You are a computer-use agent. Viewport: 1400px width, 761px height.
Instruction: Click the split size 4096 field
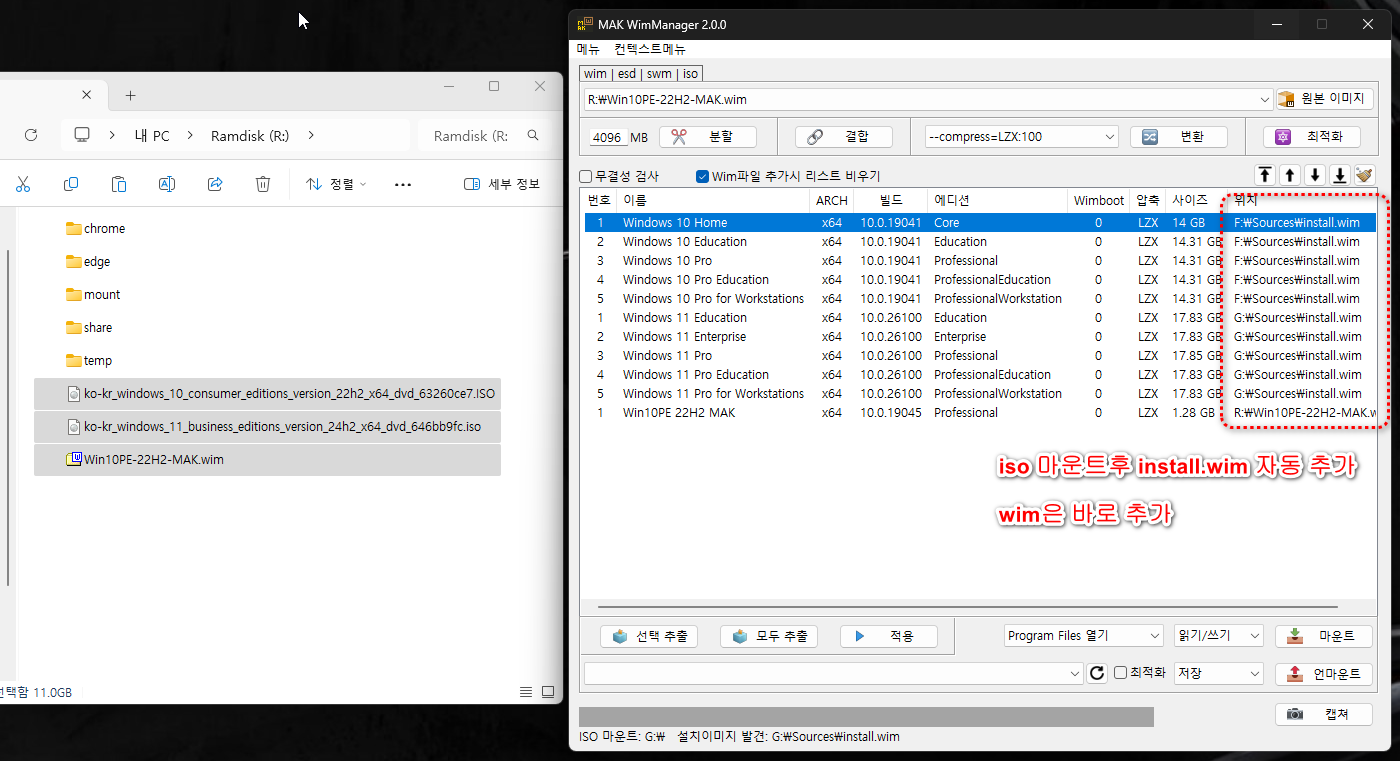coord(607,137)
